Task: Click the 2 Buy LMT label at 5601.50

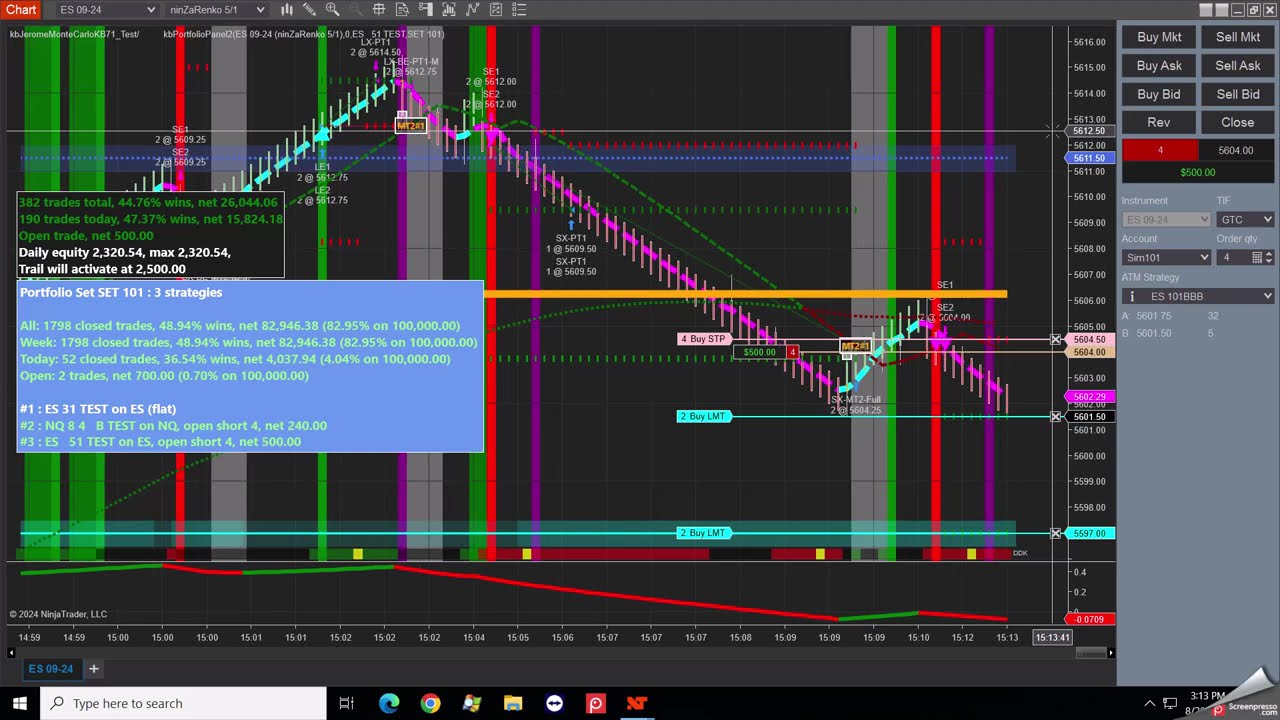Action: pyautogui.click(x=703, y=416)
